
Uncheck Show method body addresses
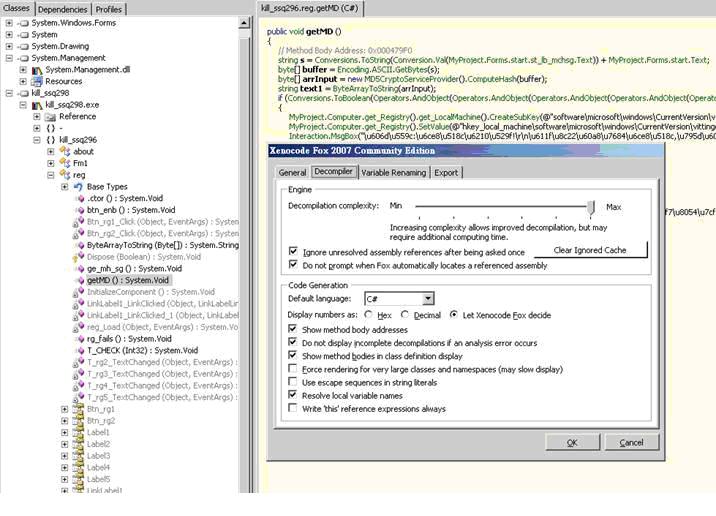[x=293, y=329]
